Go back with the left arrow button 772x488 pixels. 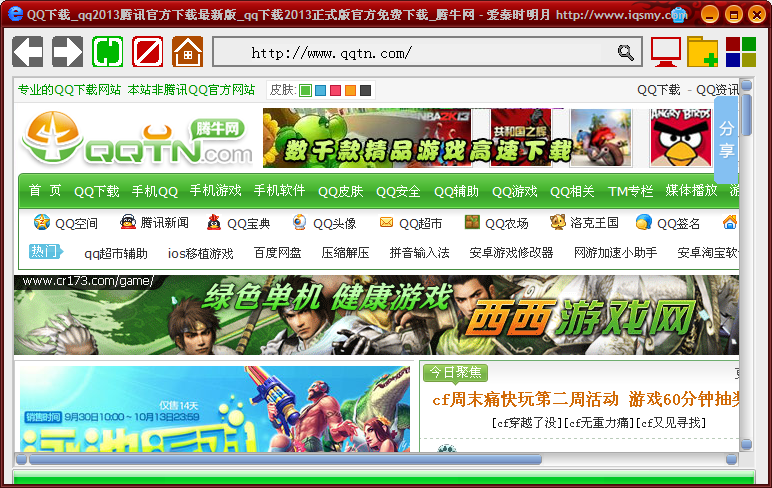(28, 51)
